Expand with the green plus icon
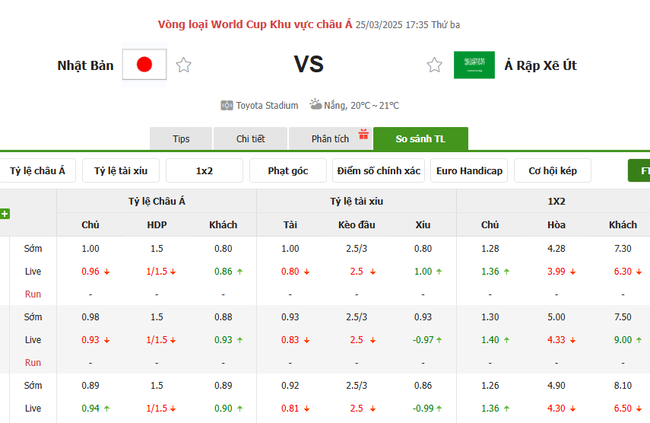650x423 pixels. pyautogui.click(x=5, y=213)
